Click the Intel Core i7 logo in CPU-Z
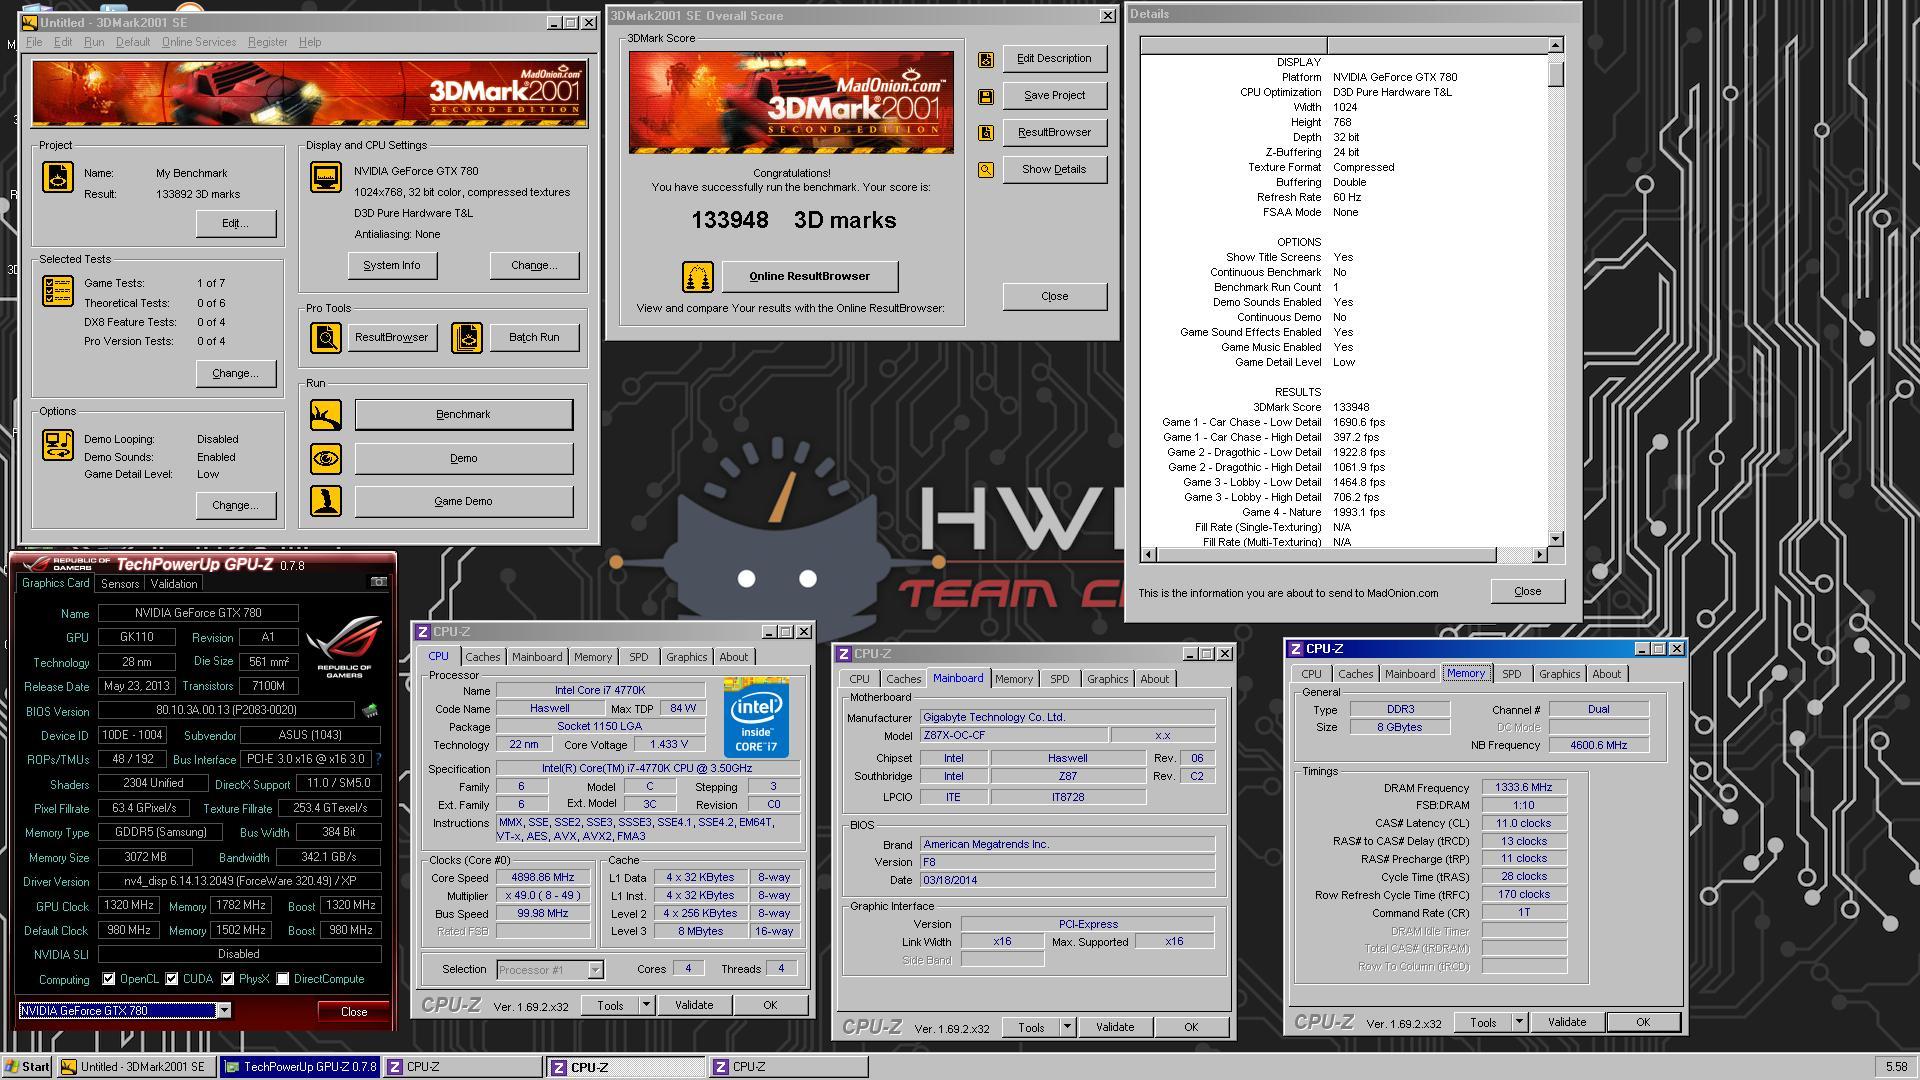The width and height of the screenshot is (1920, 1080). click(757, 717)
